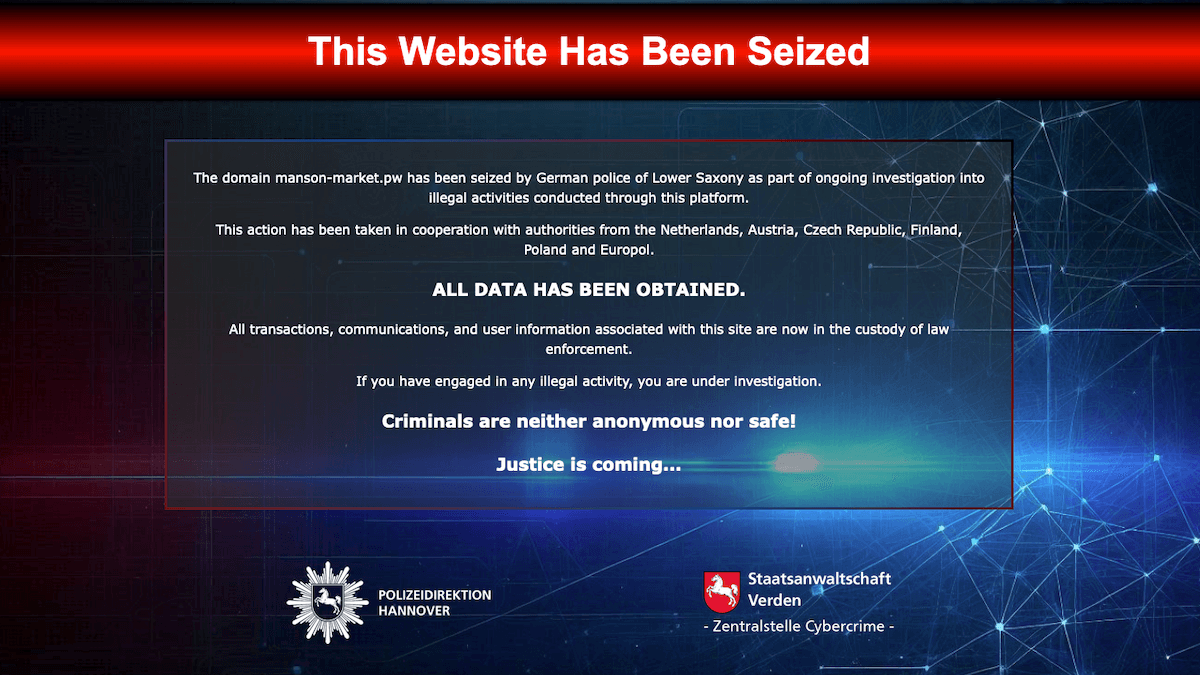Click the paragraph about transactions and communications
Image resolution: width=1200 pixels, height=675 pixels.
coord(589,339)
